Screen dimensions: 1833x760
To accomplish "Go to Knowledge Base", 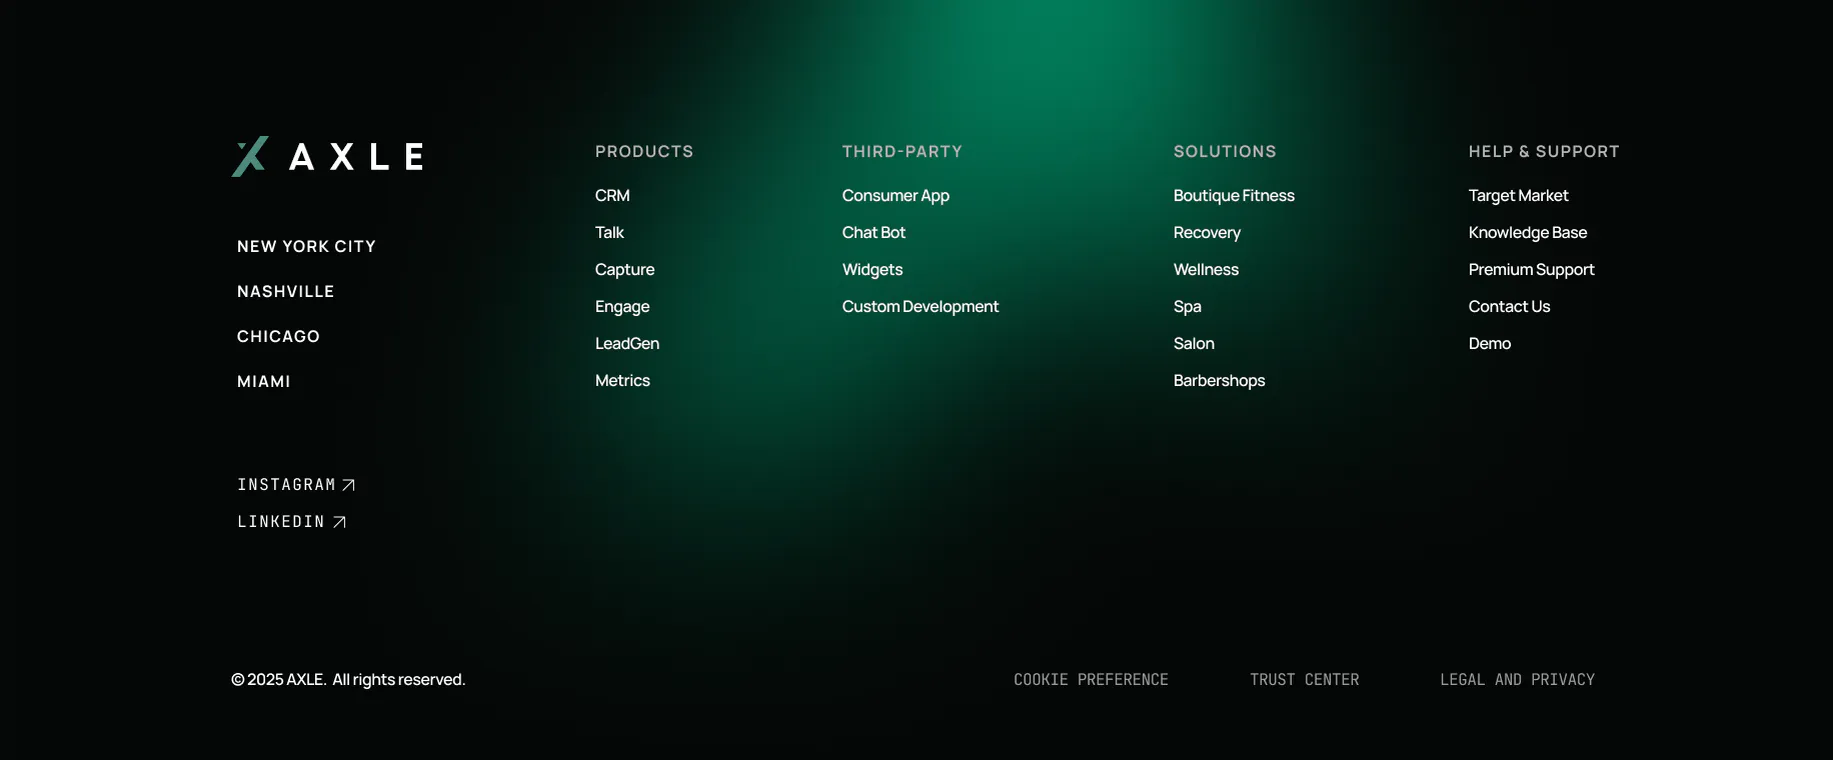I will pyautogui.click(x=1528, y=232).
